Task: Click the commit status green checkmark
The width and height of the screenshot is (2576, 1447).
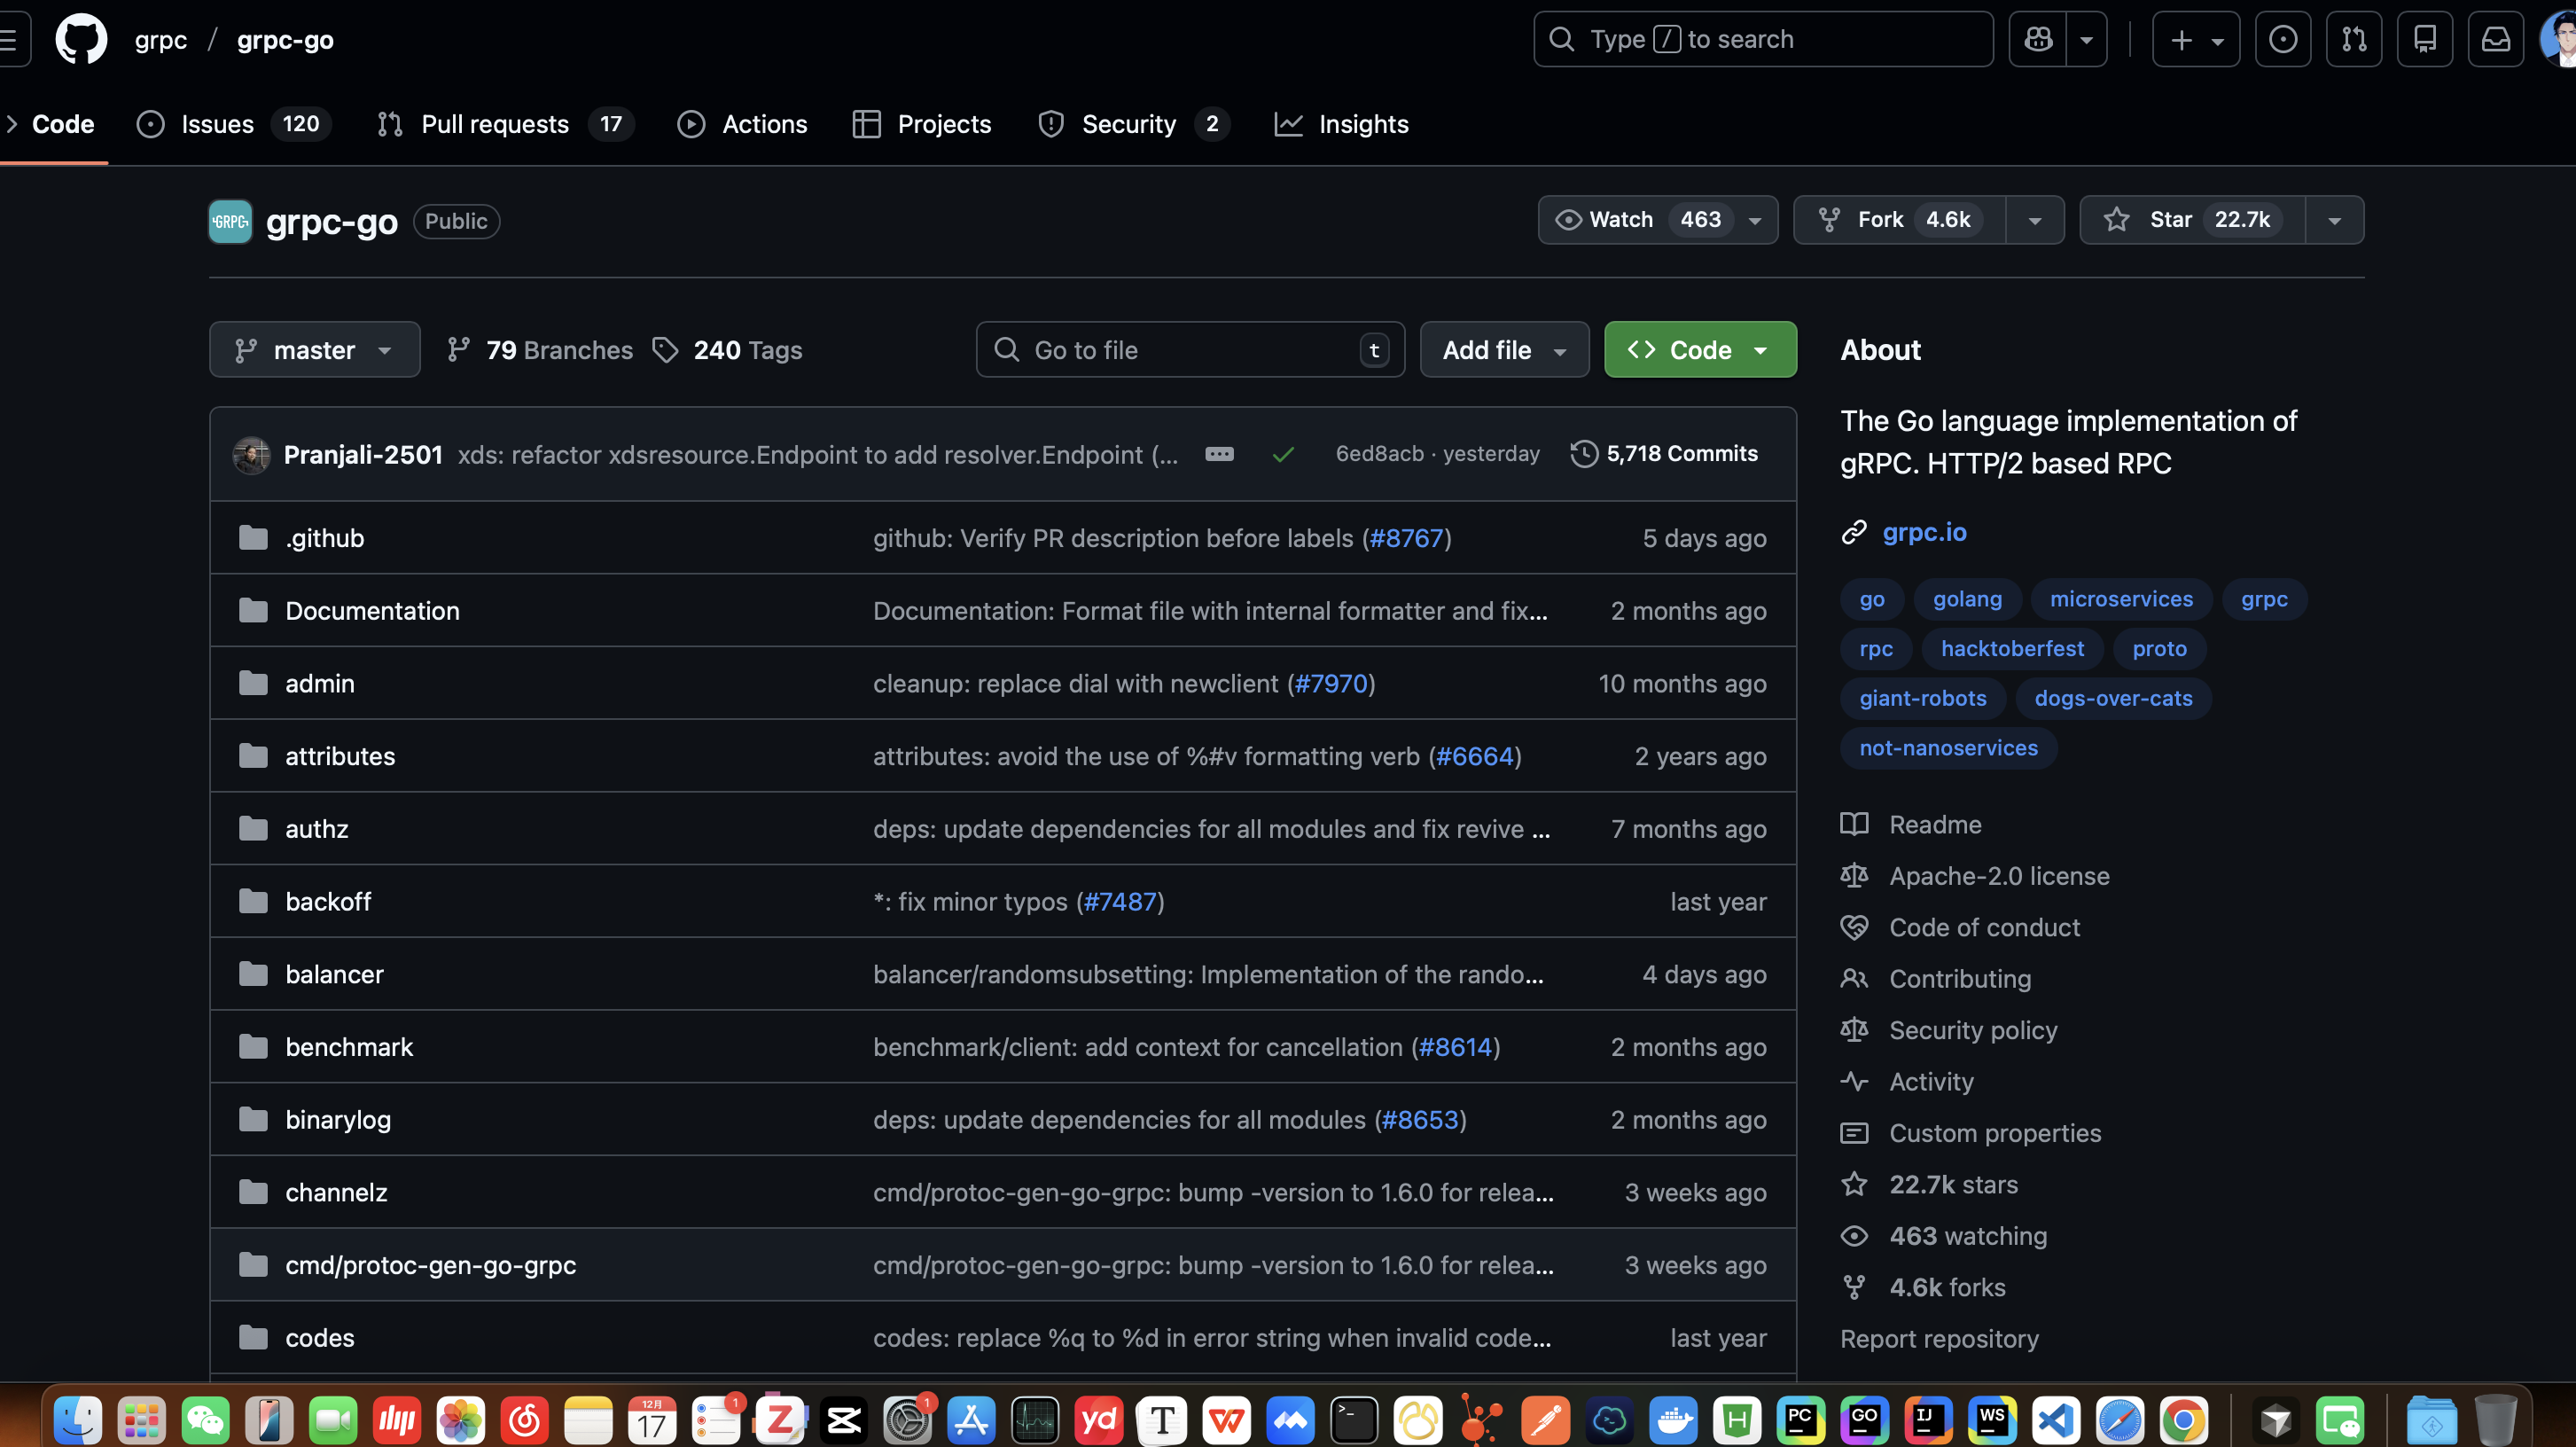Action: click(1283, 455)
